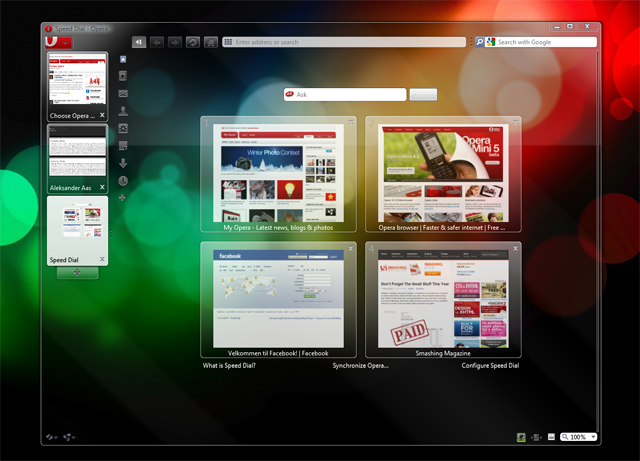The height and width of the screenshot is (461, 640).
Task: Open the 'Smashing Magazine' speed dial thumbnail
Action: [x=443, y=300]
